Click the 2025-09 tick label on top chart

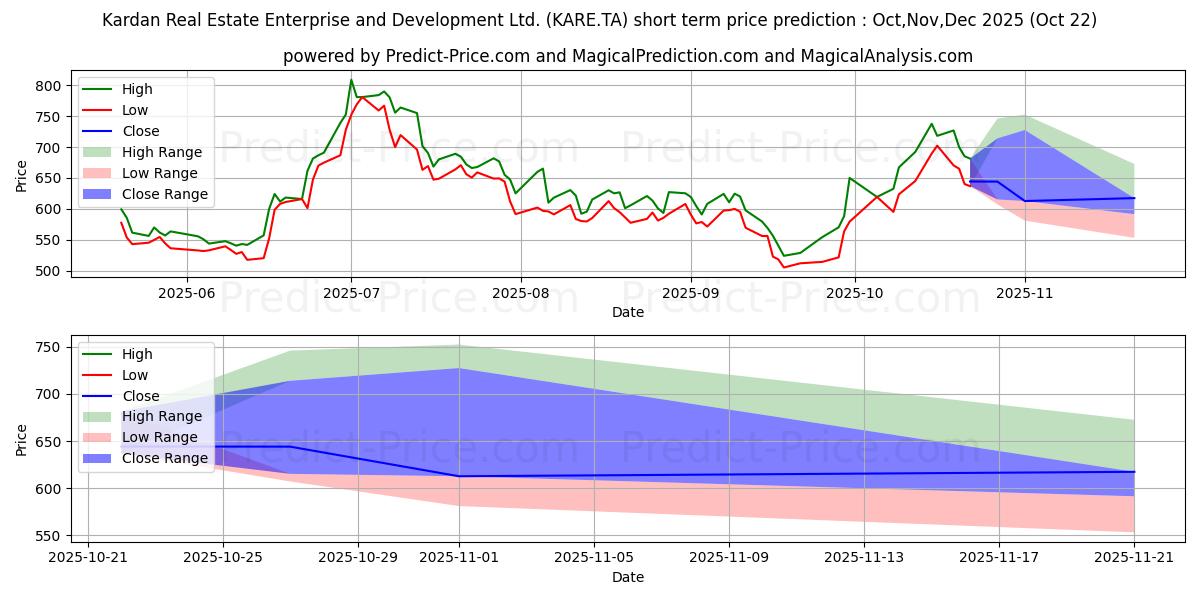click(691, 293)
